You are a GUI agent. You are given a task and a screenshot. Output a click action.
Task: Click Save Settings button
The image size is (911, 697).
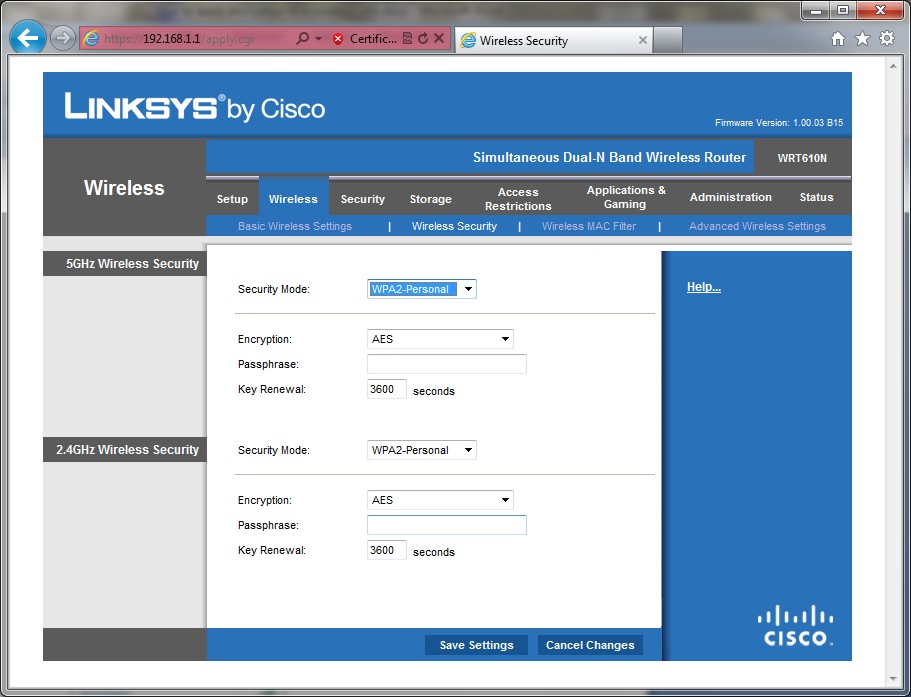[476, 645]
